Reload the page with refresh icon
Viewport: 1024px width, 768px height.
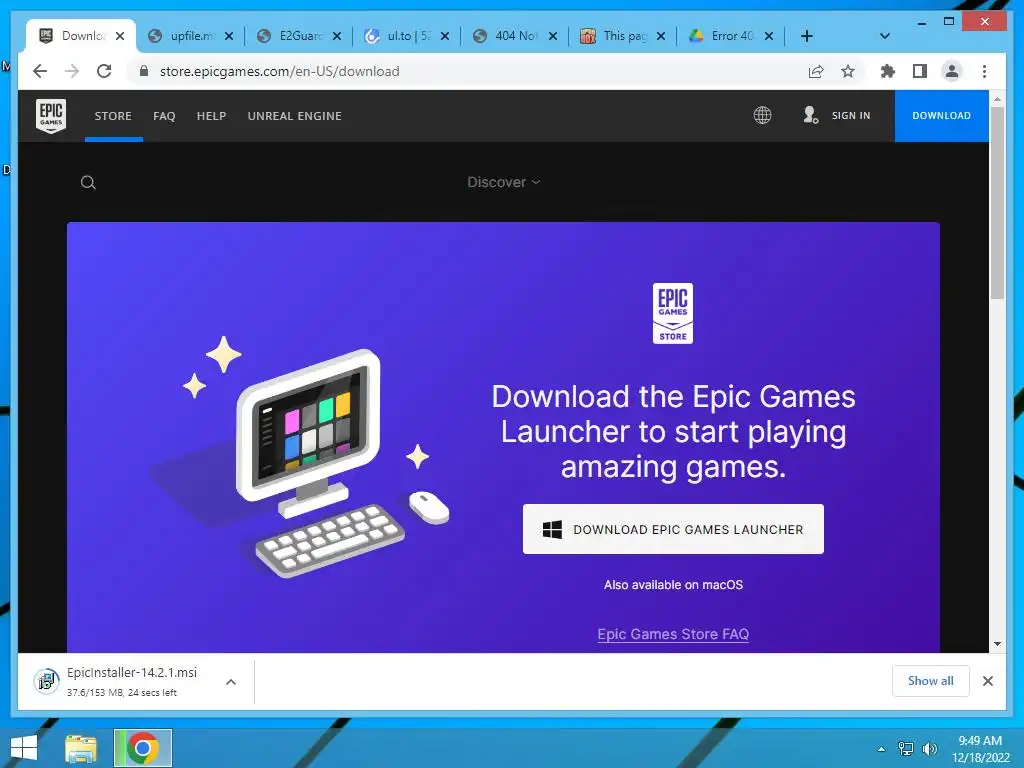coord(104,71)
